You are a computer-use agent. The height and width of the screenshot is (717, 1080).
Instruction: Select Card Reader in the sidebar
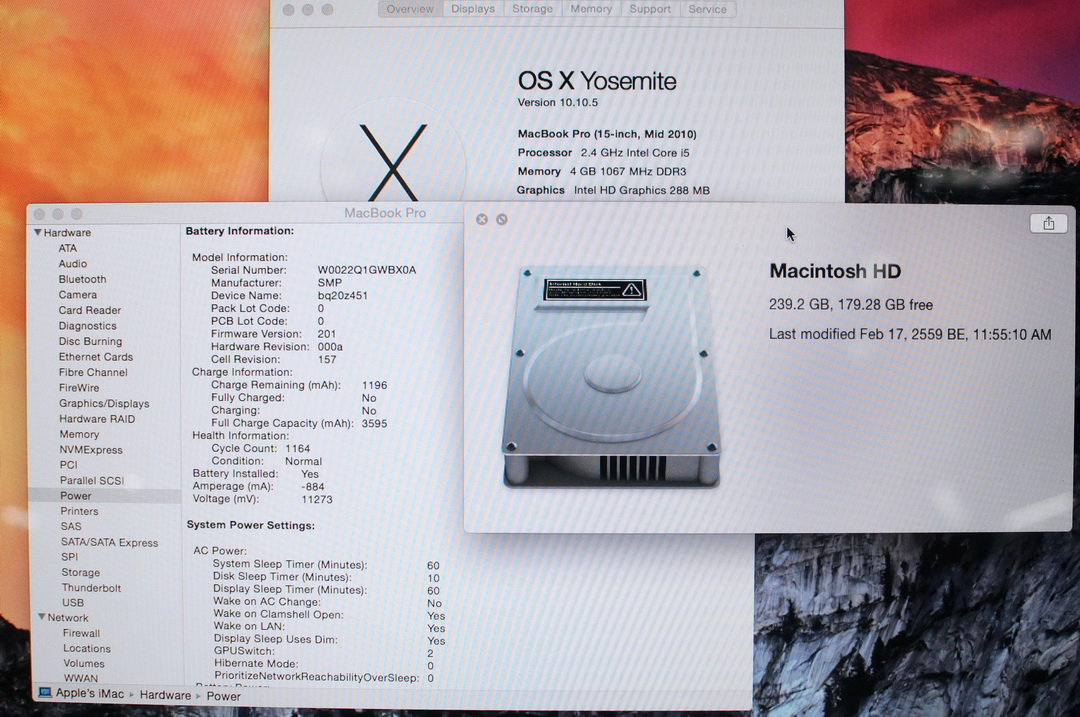point(90,310)
